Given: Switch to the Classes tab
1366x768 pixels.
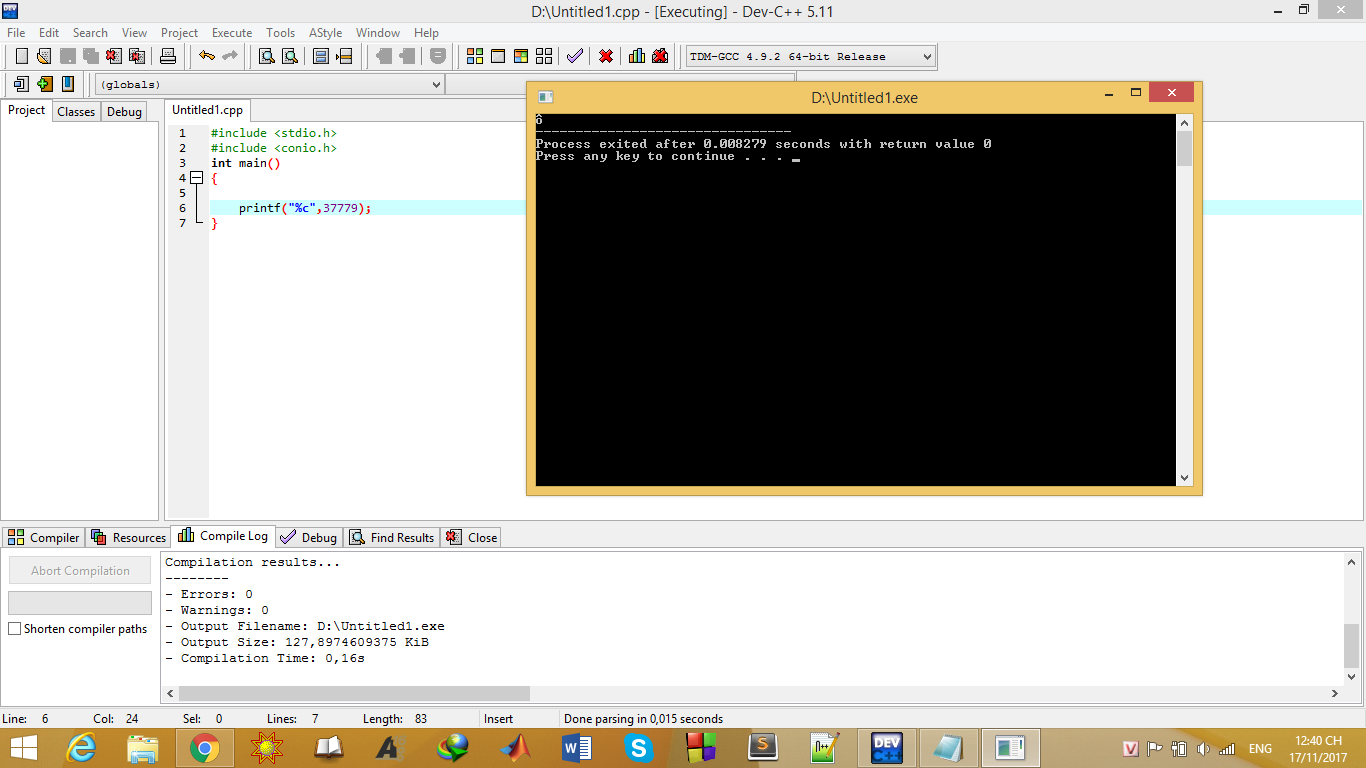Looking at the screenshot, I should (76, 112).
